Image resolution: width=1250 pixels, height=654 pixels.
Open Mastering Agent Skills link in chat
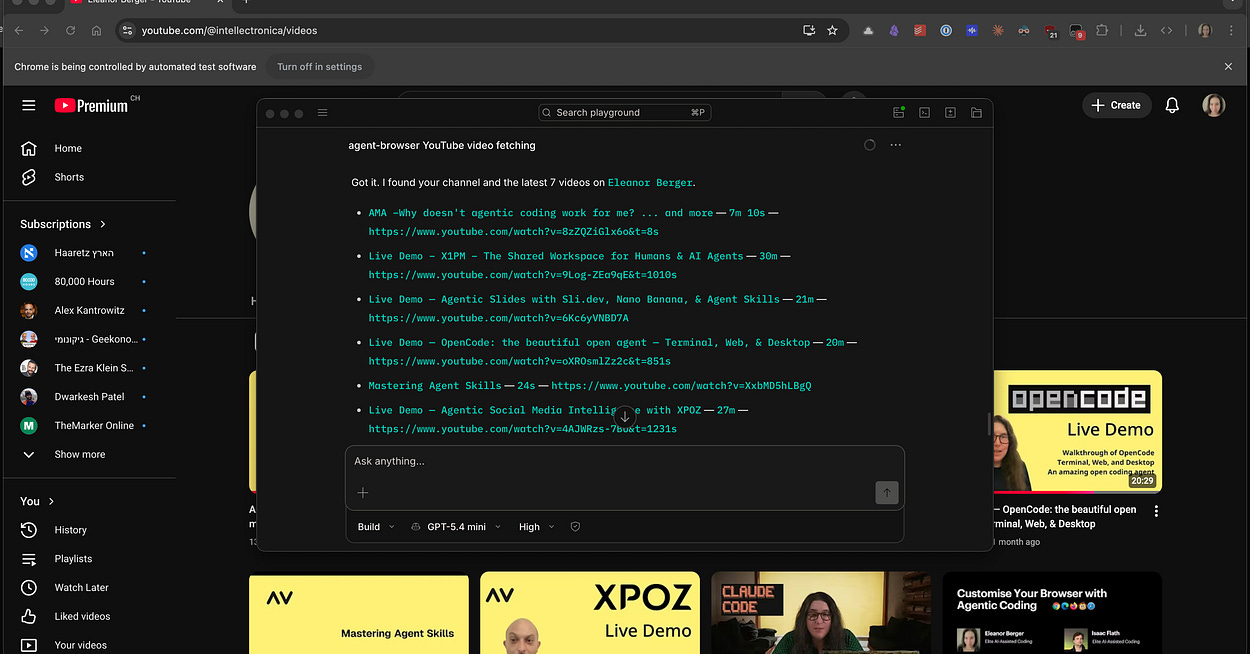[x=435, y=386]
